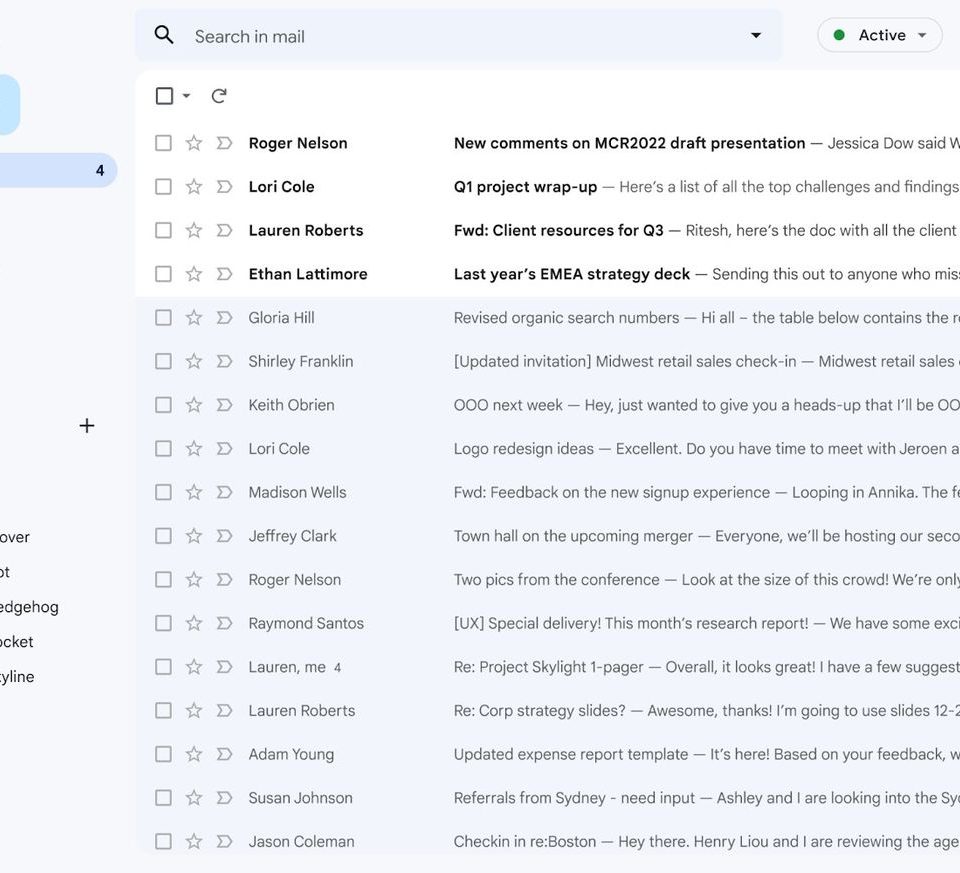Star the Lori Cole Q1 wrap-up email
The width and height of the screenshot is (960, 873).
tap(194, 187)
